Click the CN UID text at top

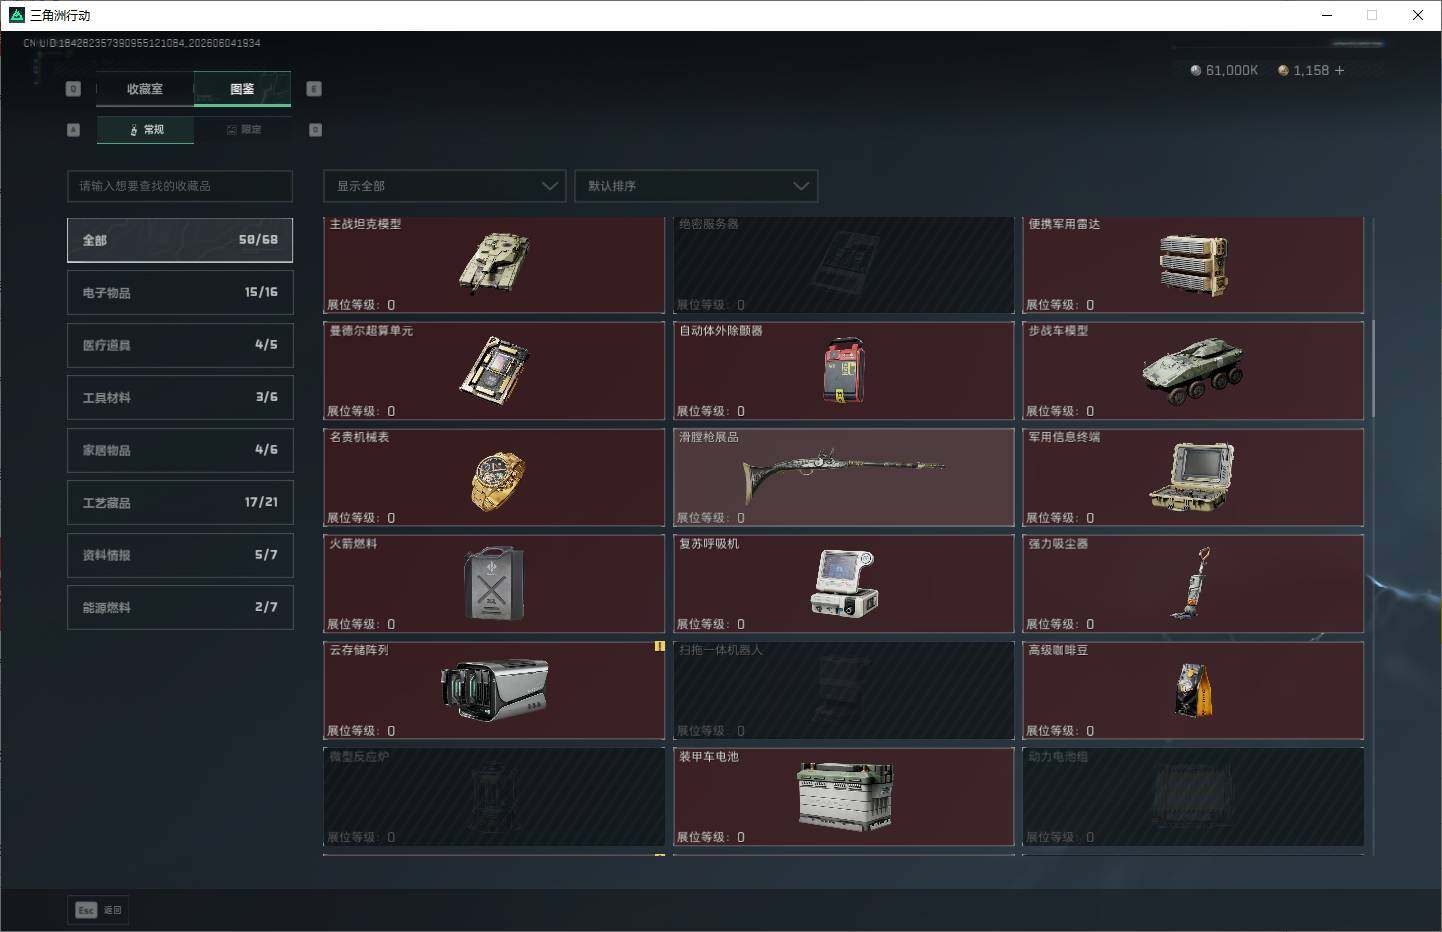(142, 43)
